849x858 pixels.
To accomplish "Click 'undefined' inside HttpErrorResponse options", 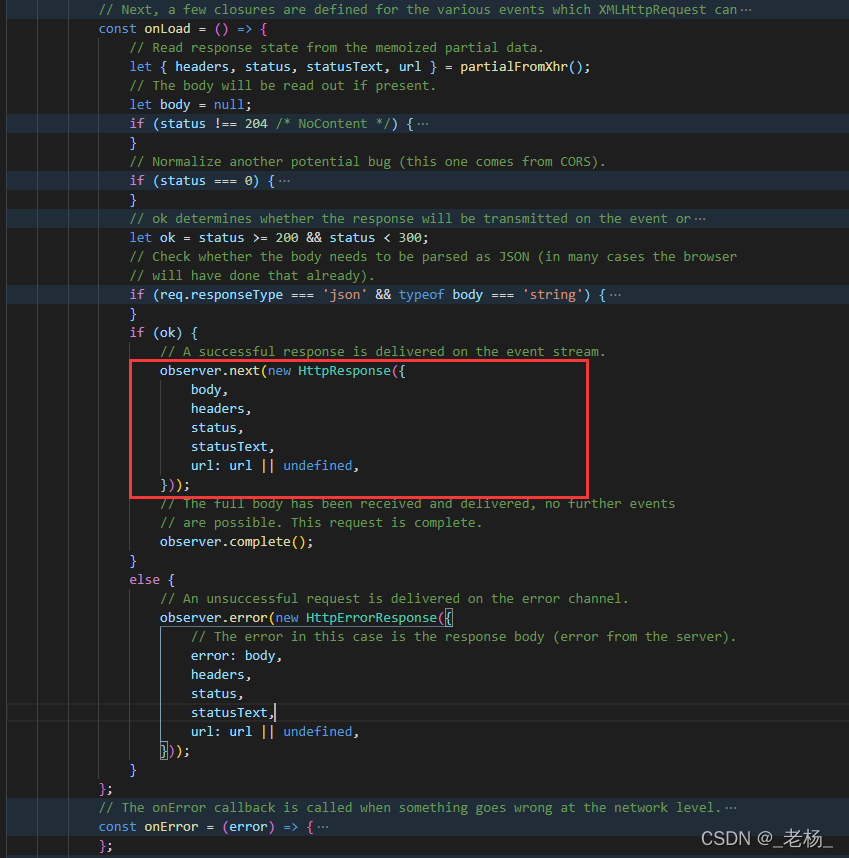I will point(318,732).
